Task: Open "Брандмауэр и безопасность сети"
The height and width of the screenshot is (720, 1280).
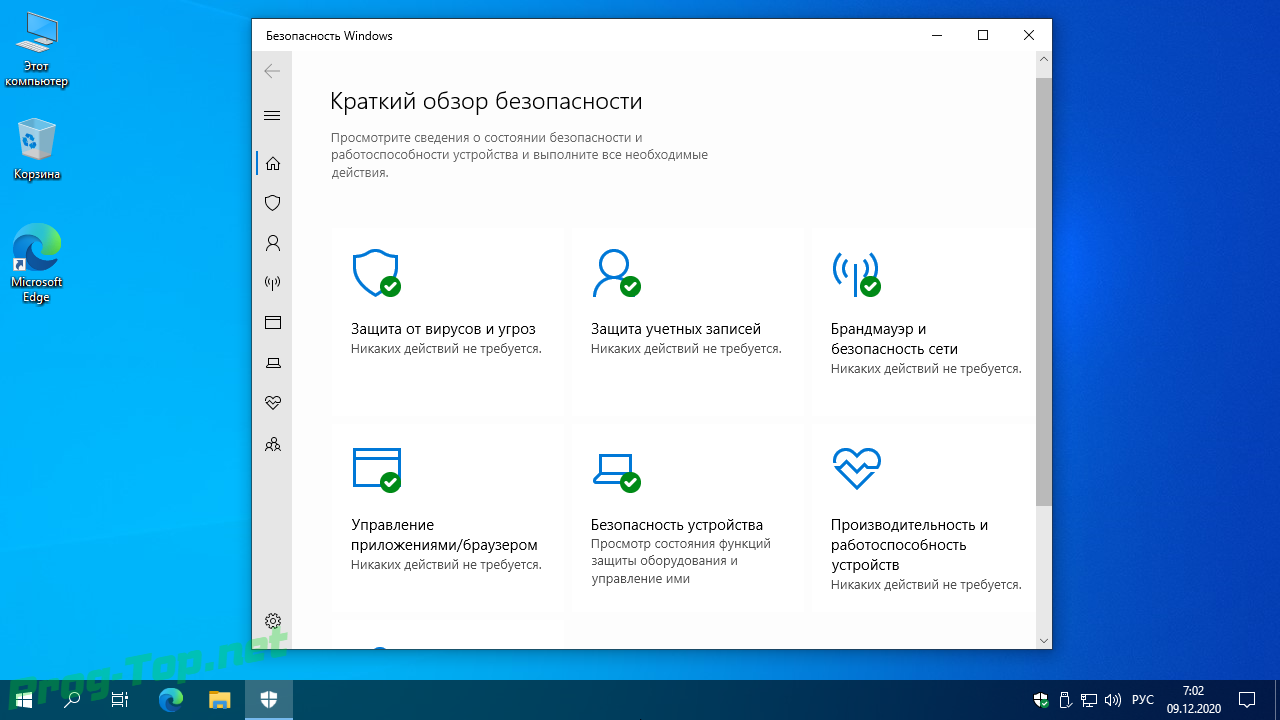Action: pyautogui.click(x=894, y=339)
